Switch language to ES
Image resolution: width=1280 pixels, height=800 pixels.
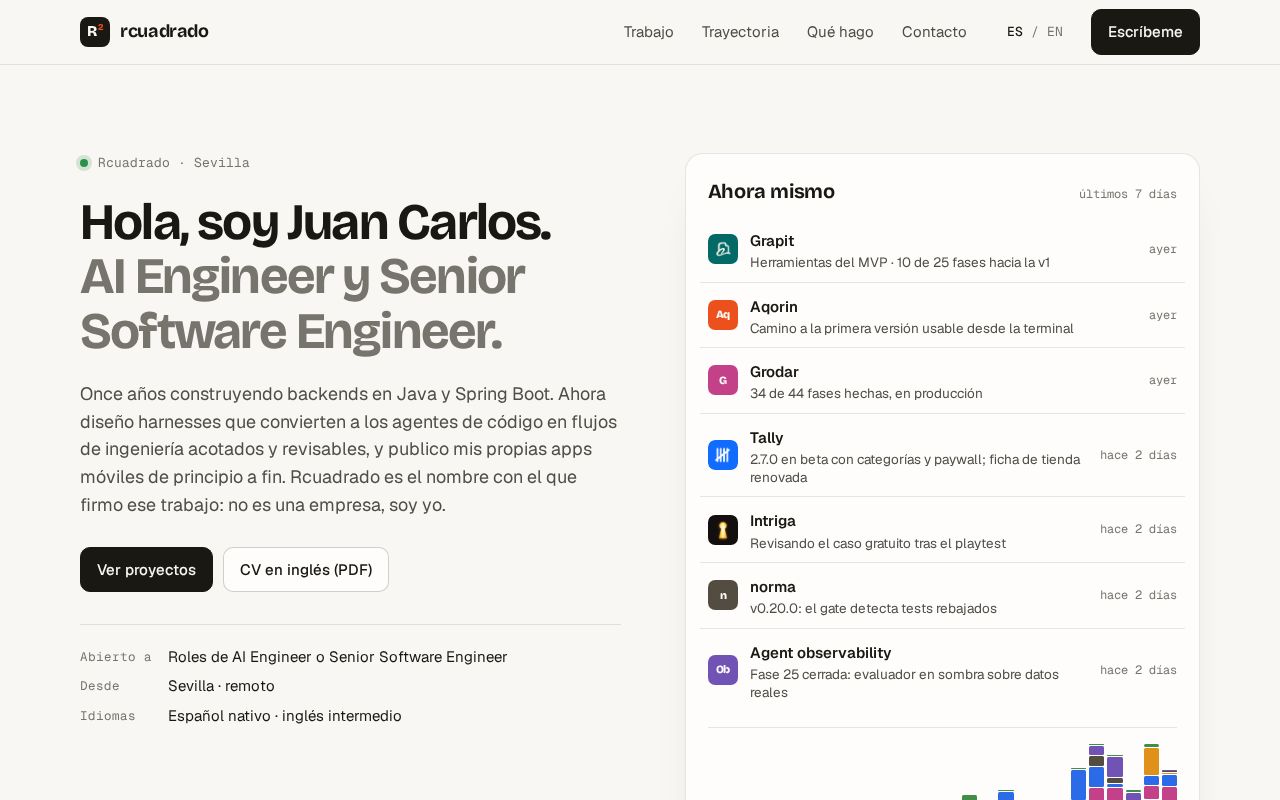click(x=1015, y=32)
